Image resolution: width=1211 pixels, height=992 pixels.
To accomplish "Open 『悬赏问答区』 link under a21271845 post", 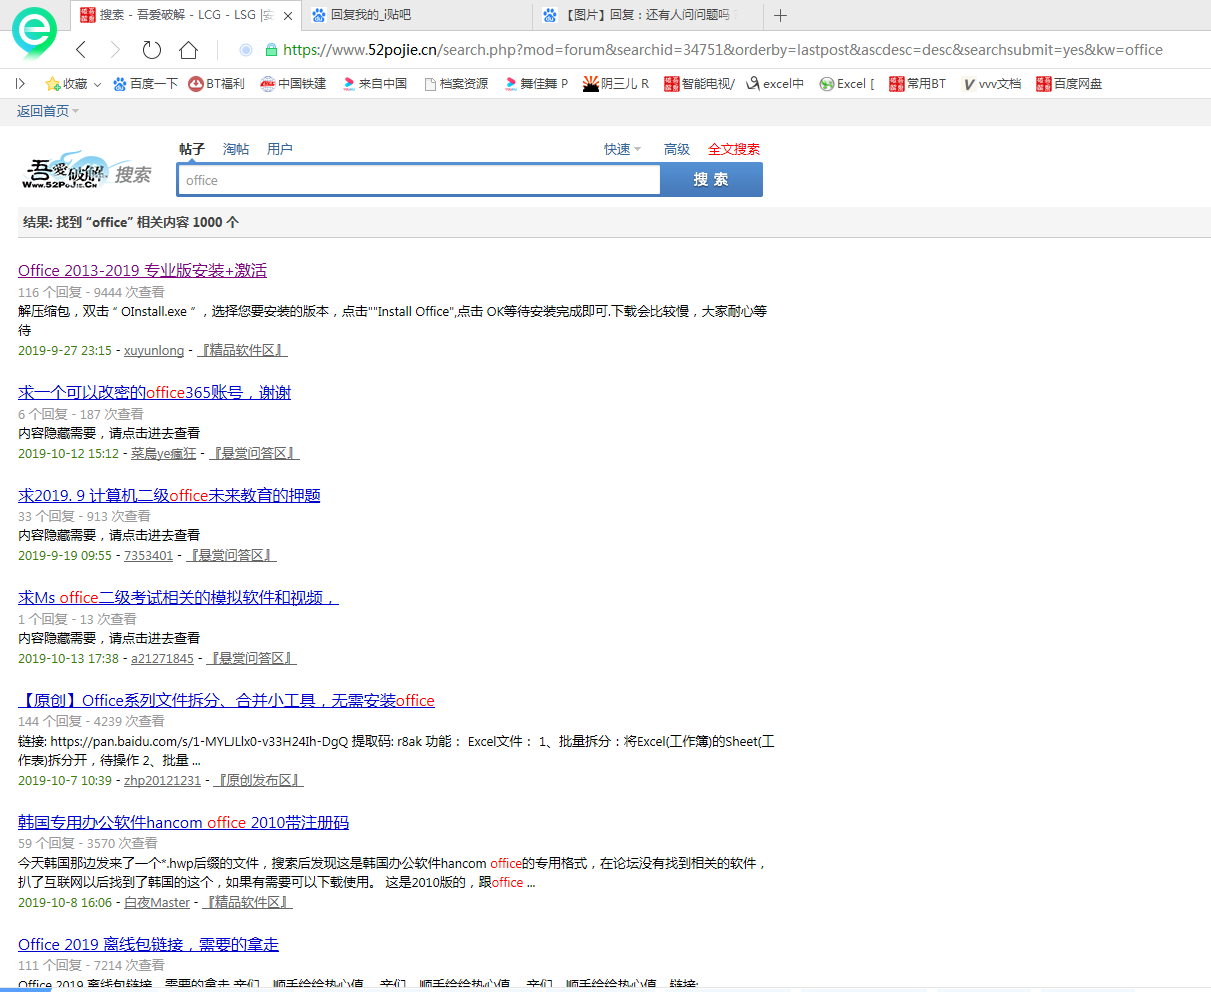I will coord(251,659).
